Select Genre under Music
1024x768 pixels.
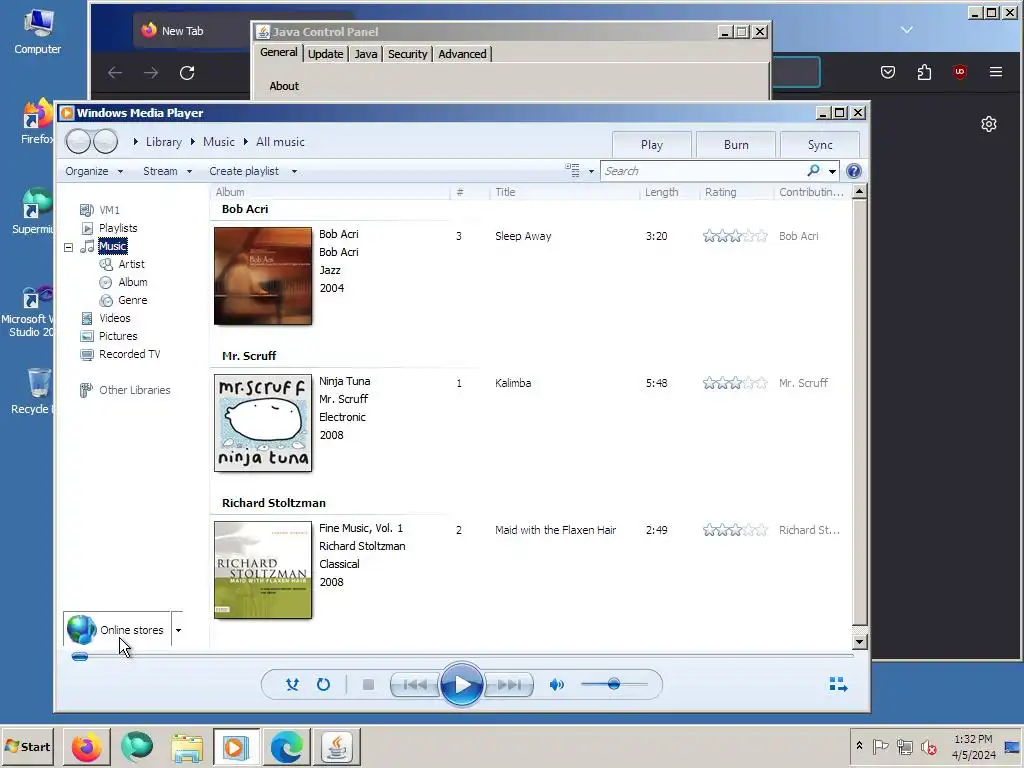click(133, 300)
